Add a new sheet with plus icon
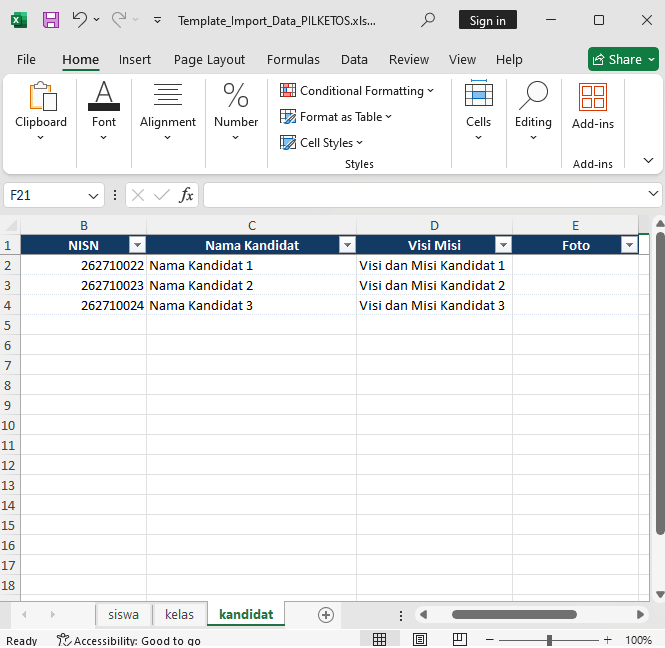Viewport: 665px width, 648px height. tap(326, 615)
